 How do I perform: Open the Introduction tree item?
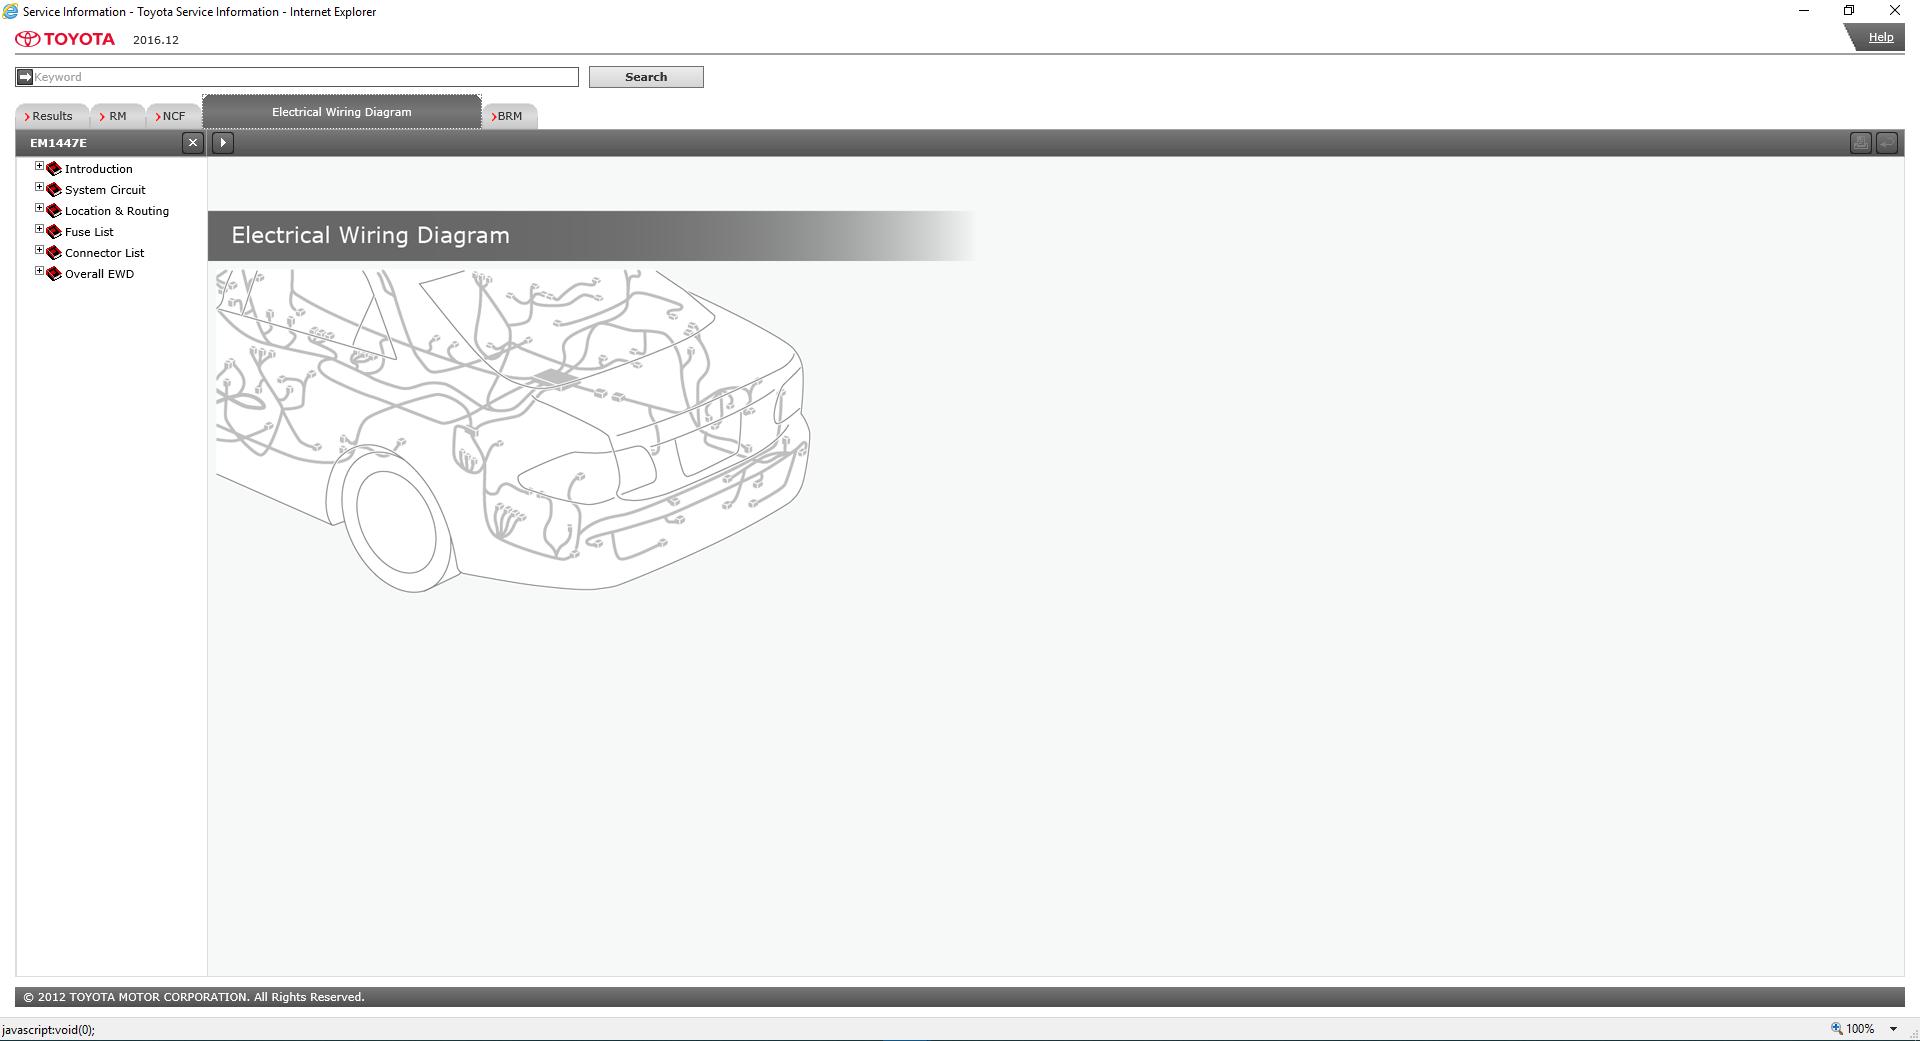(x=98, y=169)
